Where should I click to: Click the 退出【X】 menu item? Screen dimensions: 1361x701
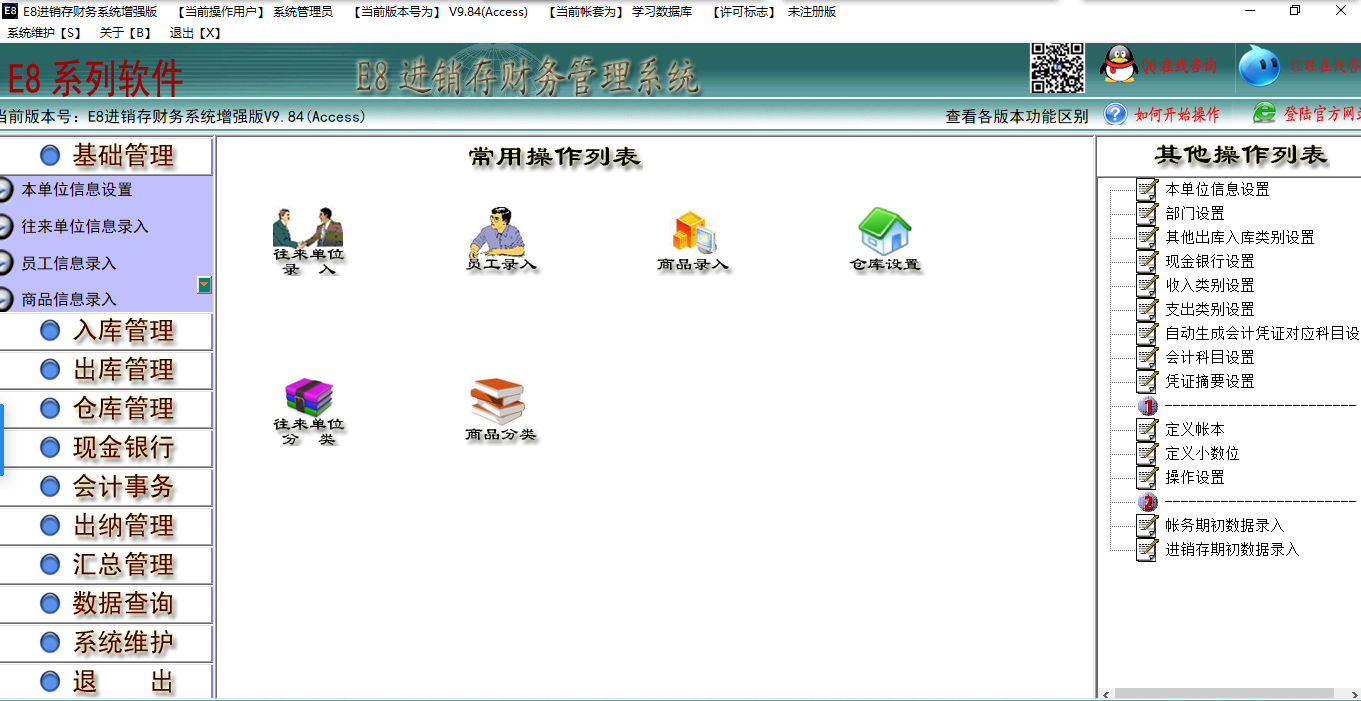coord(195,33)
